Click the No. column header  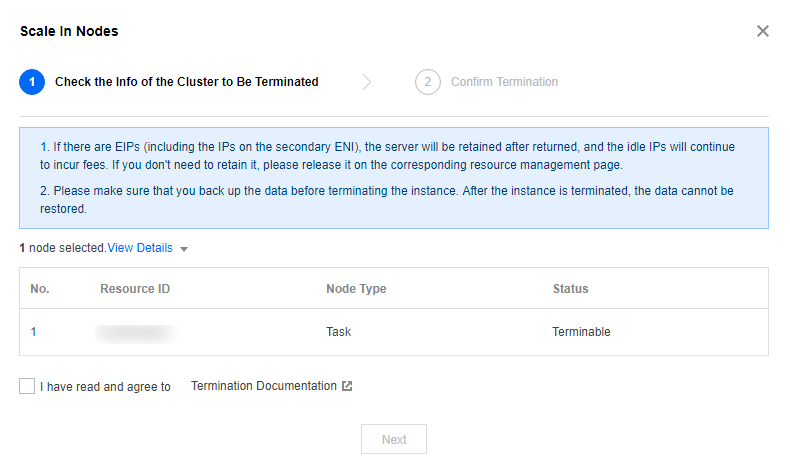[40, 289]
